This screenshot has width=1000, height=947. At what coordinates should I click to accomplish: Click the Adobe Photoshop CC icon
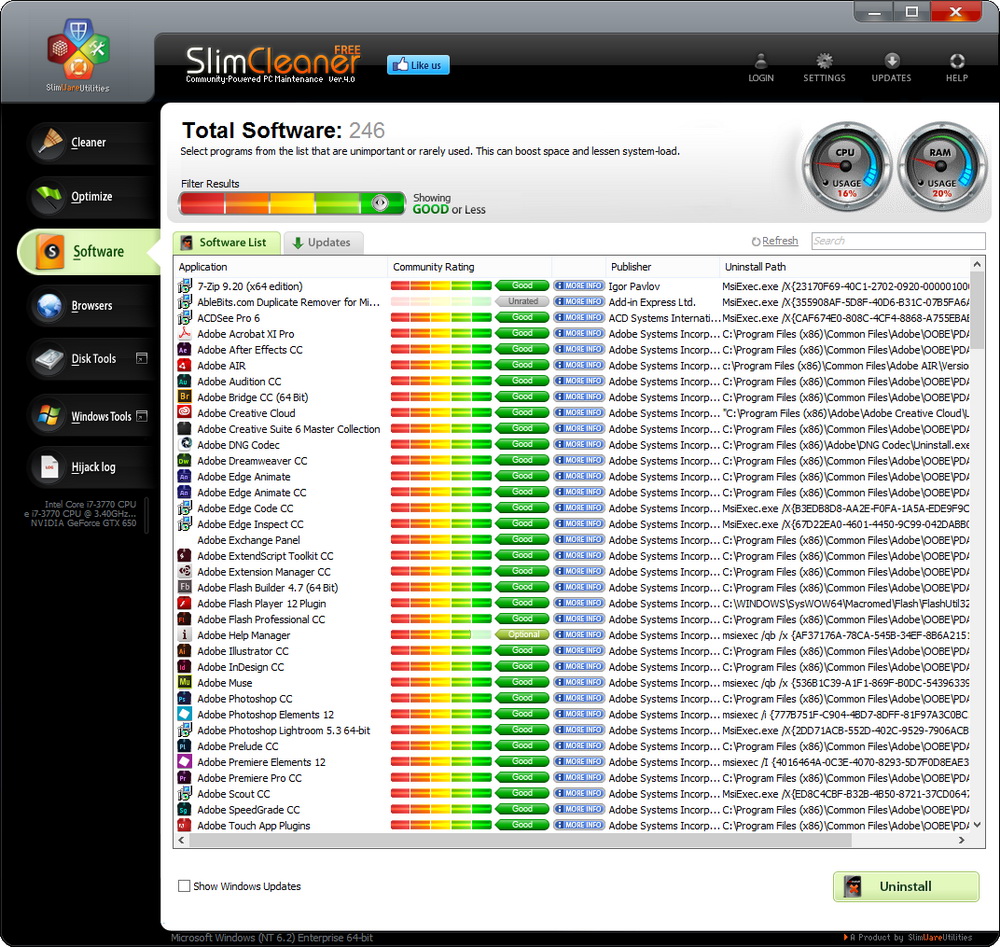184,698
